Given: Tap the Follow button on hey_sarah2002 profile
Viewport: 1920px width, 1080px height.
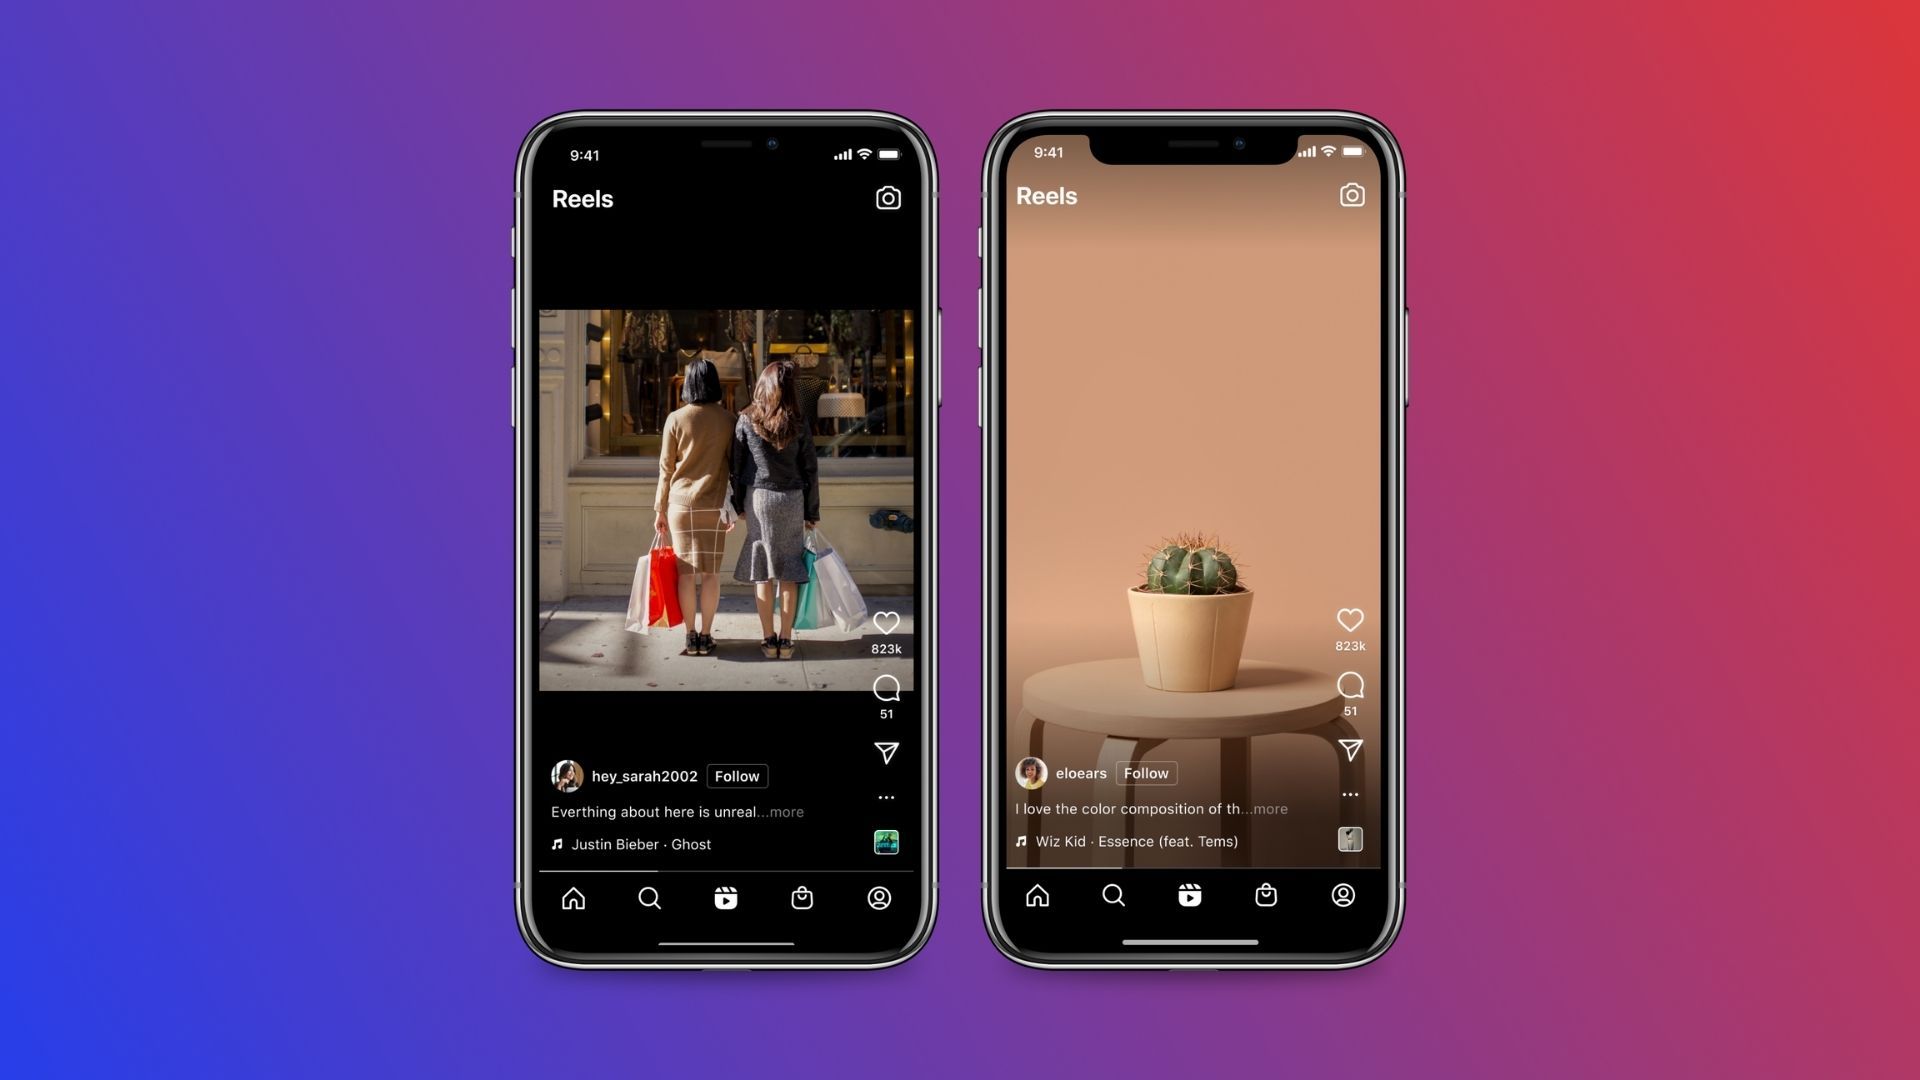Looking at the screenshot, I should click(737, 775).
